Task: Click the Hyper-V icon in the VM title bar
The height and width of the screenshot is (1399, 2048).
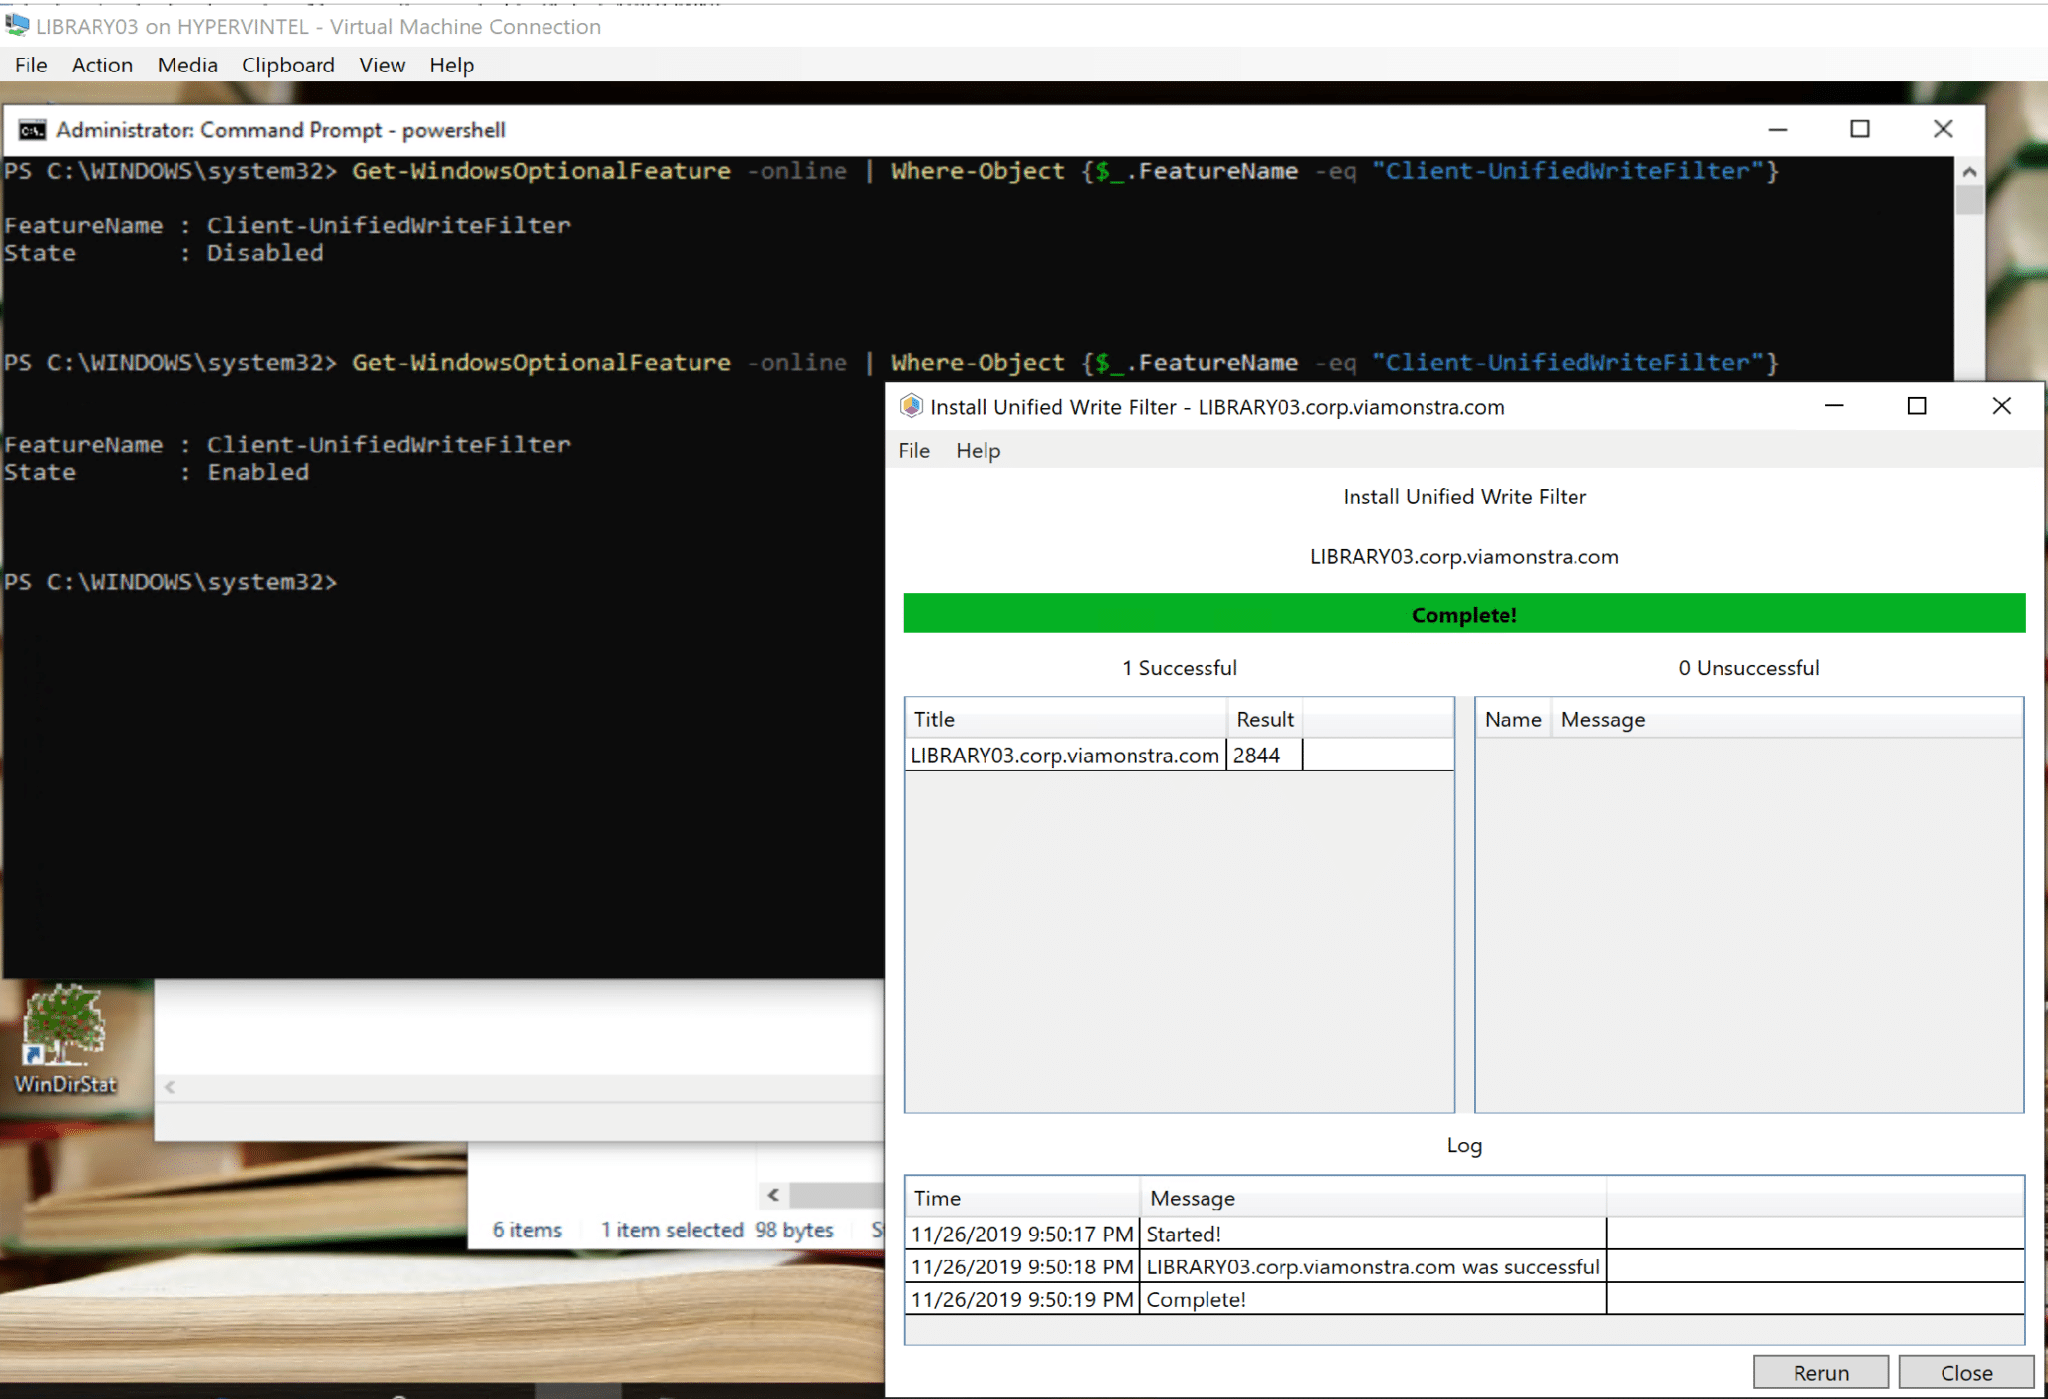Action: [17, 26]
